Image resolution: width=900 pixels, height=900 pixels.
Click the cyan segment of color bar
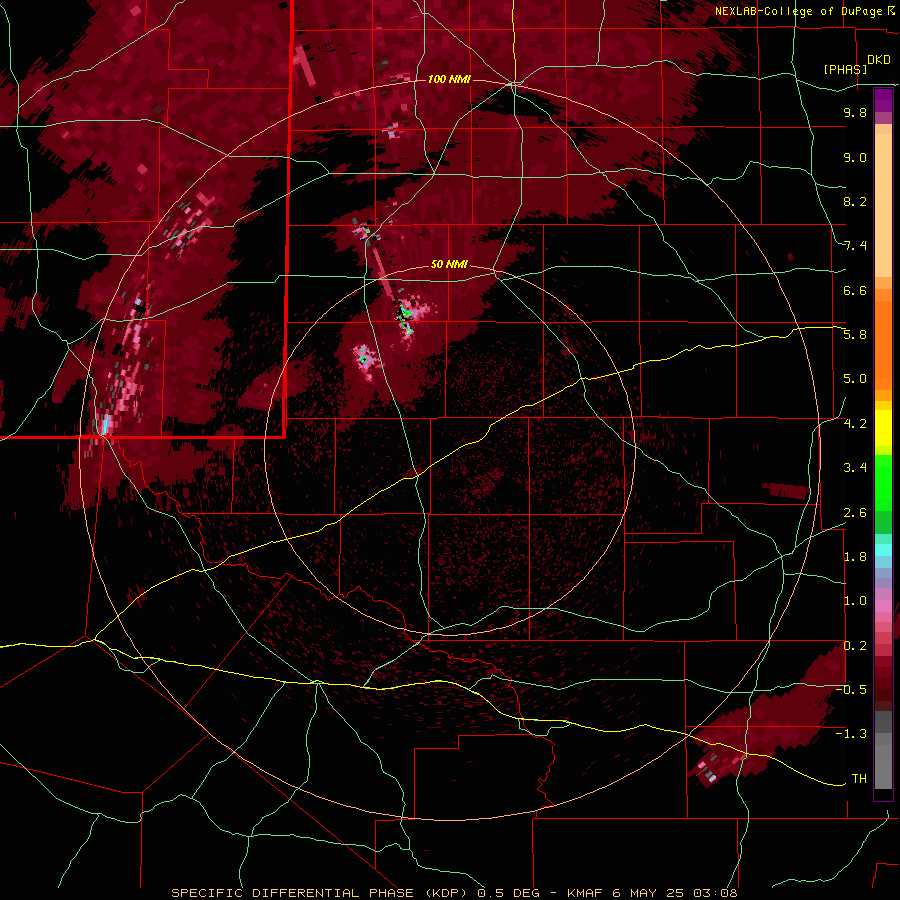pos(883,550)
